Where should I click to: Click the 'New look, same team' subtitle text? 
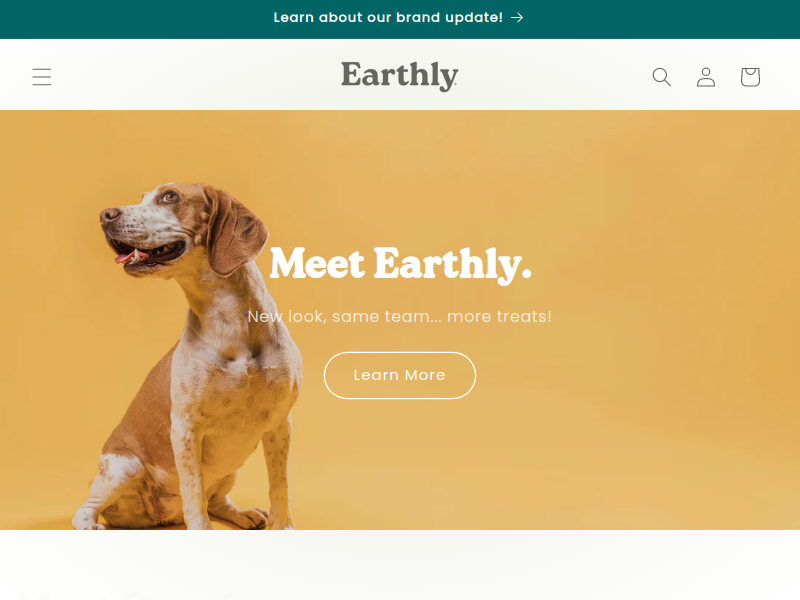[x=337, y=316]
